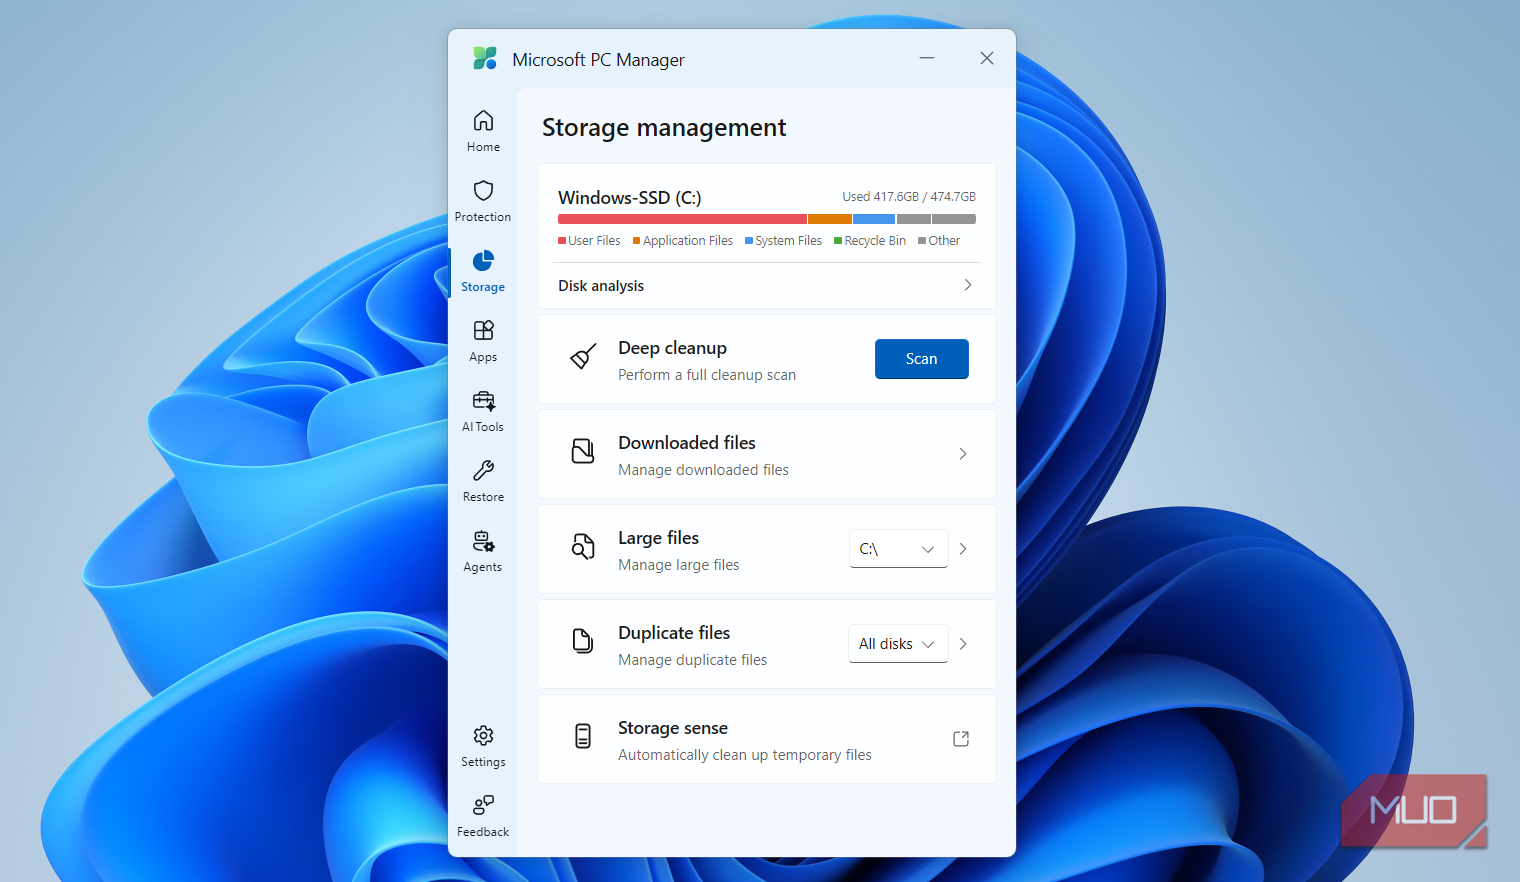1520x882 pixels.
Task: Close the Microsoft PC Manager window
Action: pos(987,58)
